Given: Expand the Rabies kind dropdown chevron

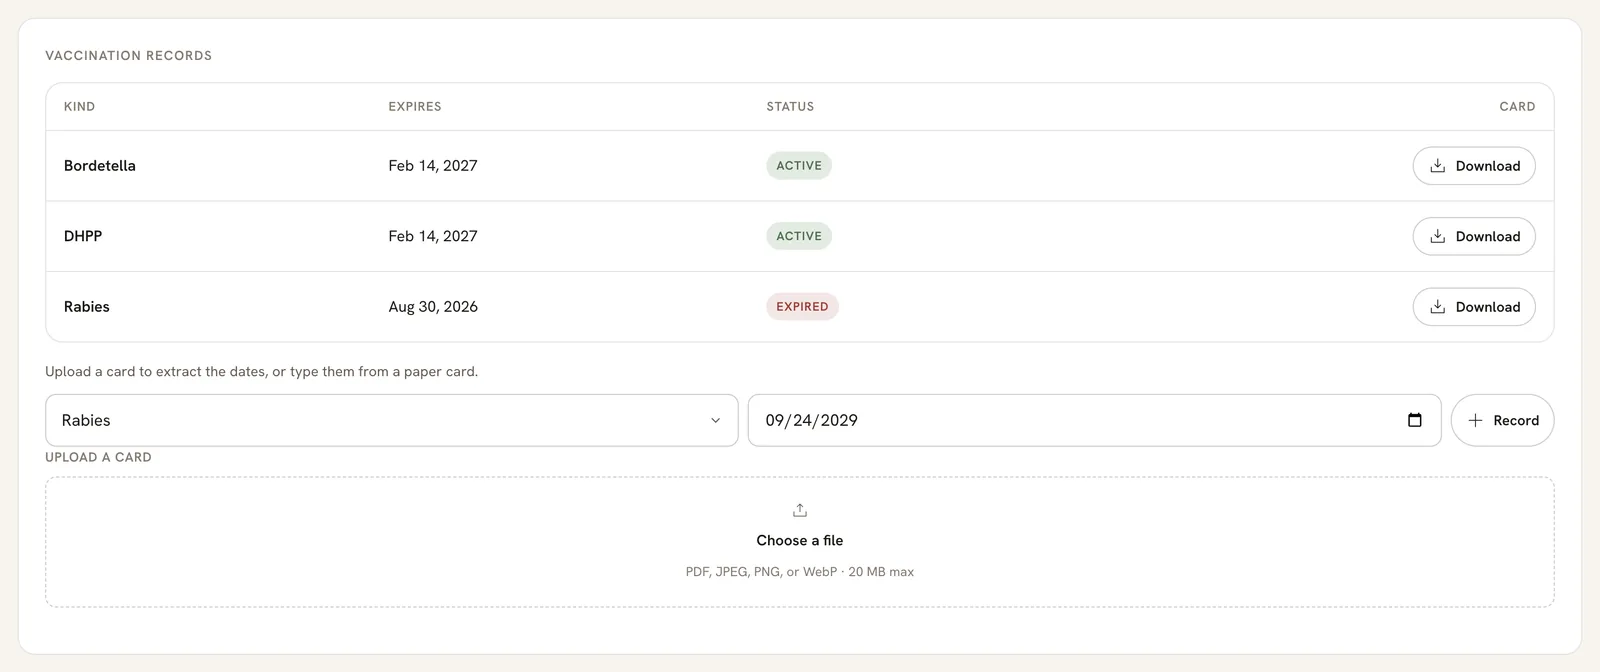Looking at the screenshot, I should (x=715, y=421).
